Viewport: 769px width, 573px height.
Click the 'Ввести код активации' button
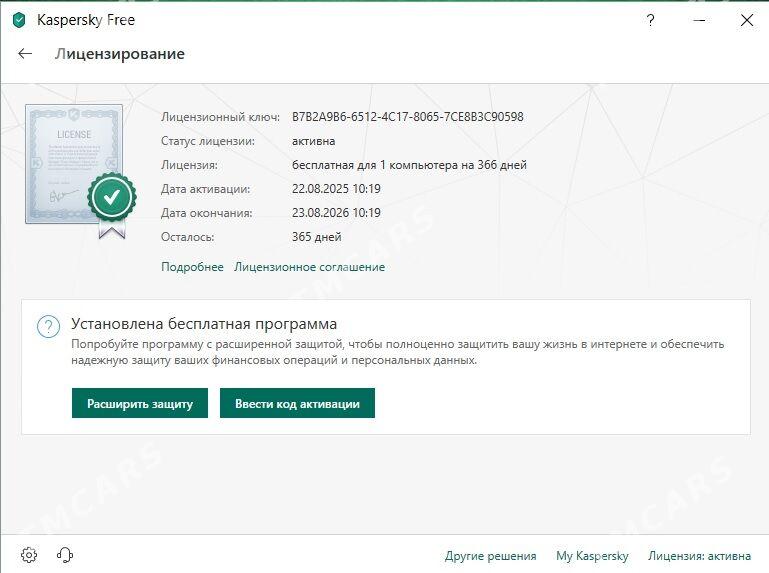[x=297, y=403]
